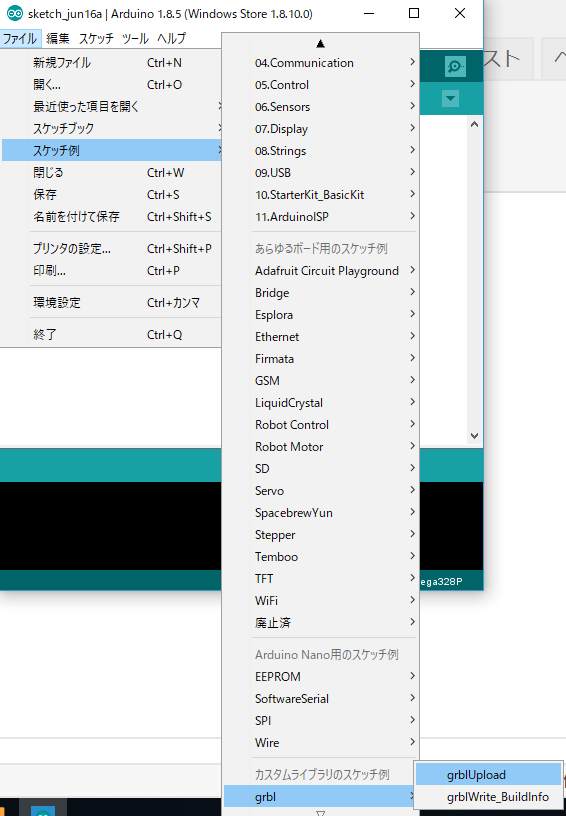Click the editor scrollbar up arrow

[474, 124]
